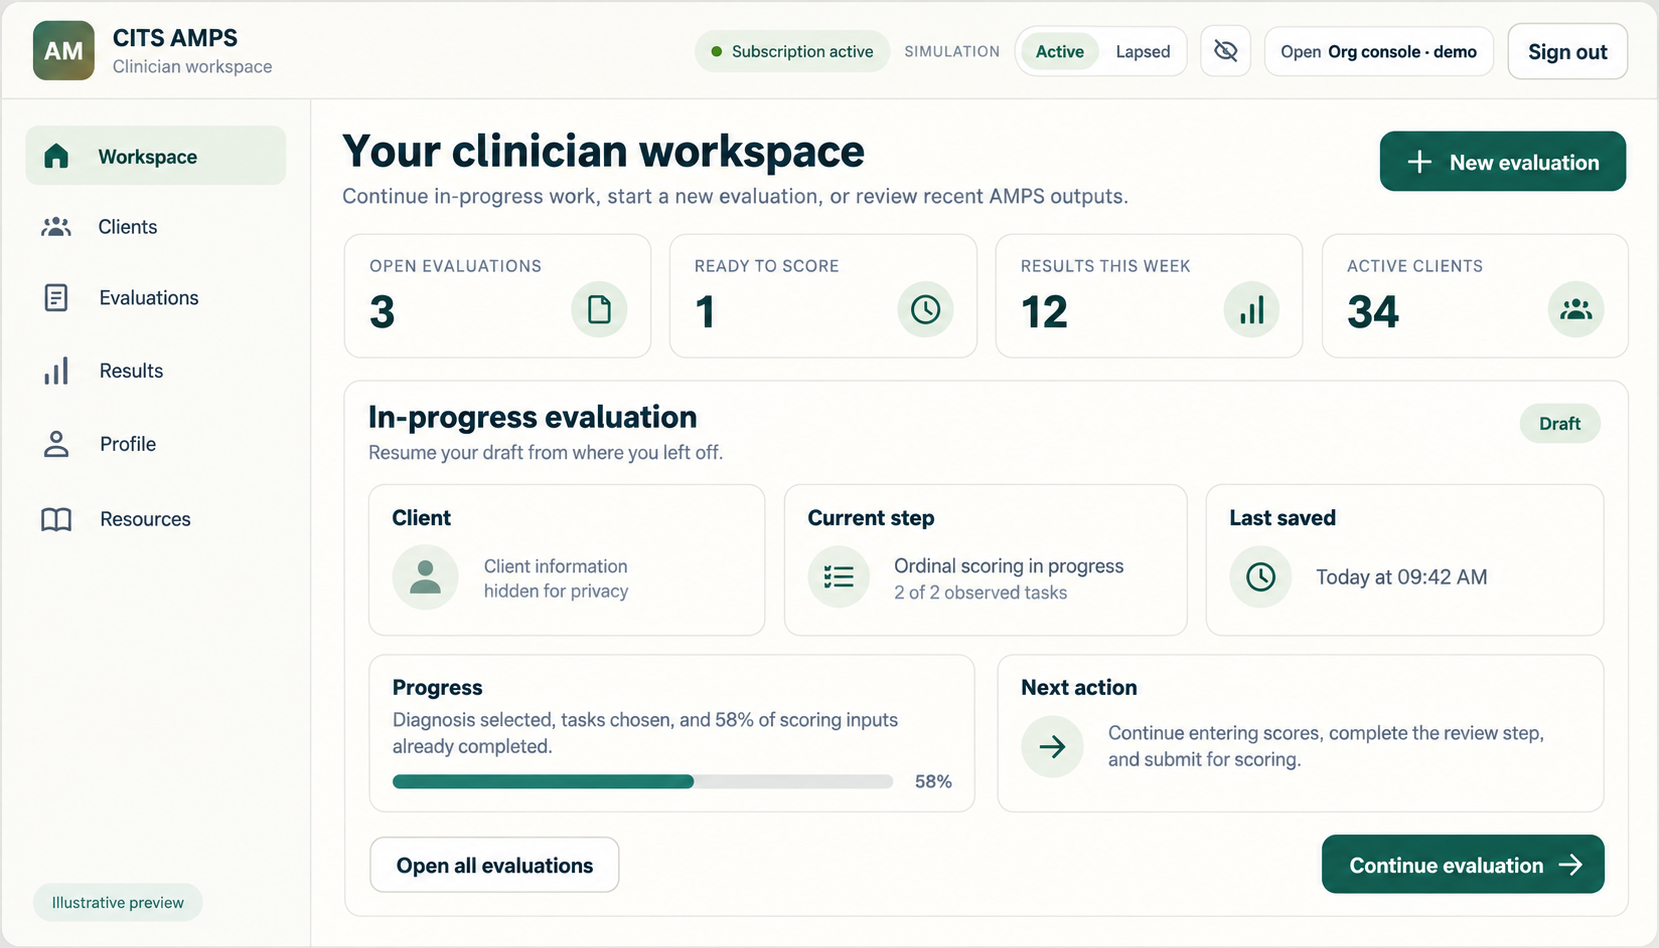Click the Next action arrow icon
Image resolution: width=1659 pixels, height=948 pixels.
click(x=1052, y=746)
